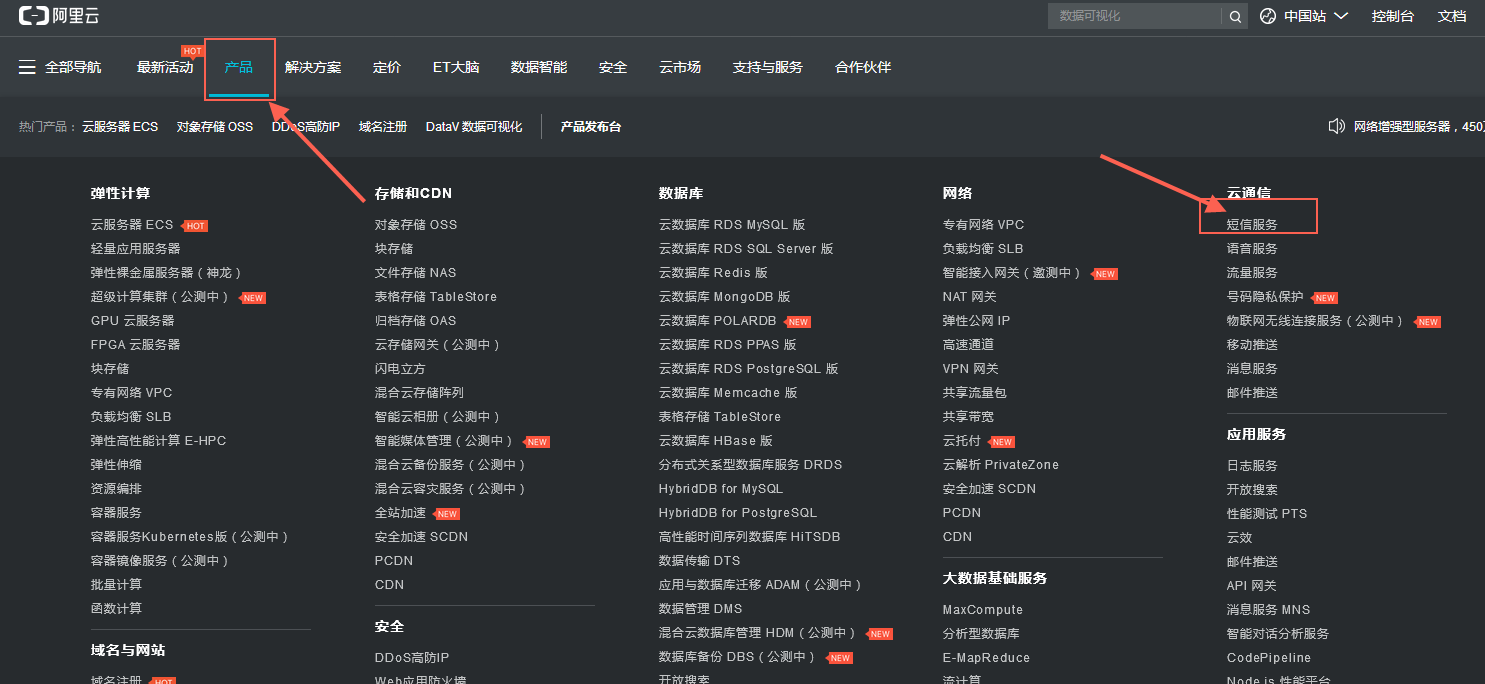The width and height of the screenshot is (1485, 684).
Task: Open 云托付 link
Action: point(962,441)
